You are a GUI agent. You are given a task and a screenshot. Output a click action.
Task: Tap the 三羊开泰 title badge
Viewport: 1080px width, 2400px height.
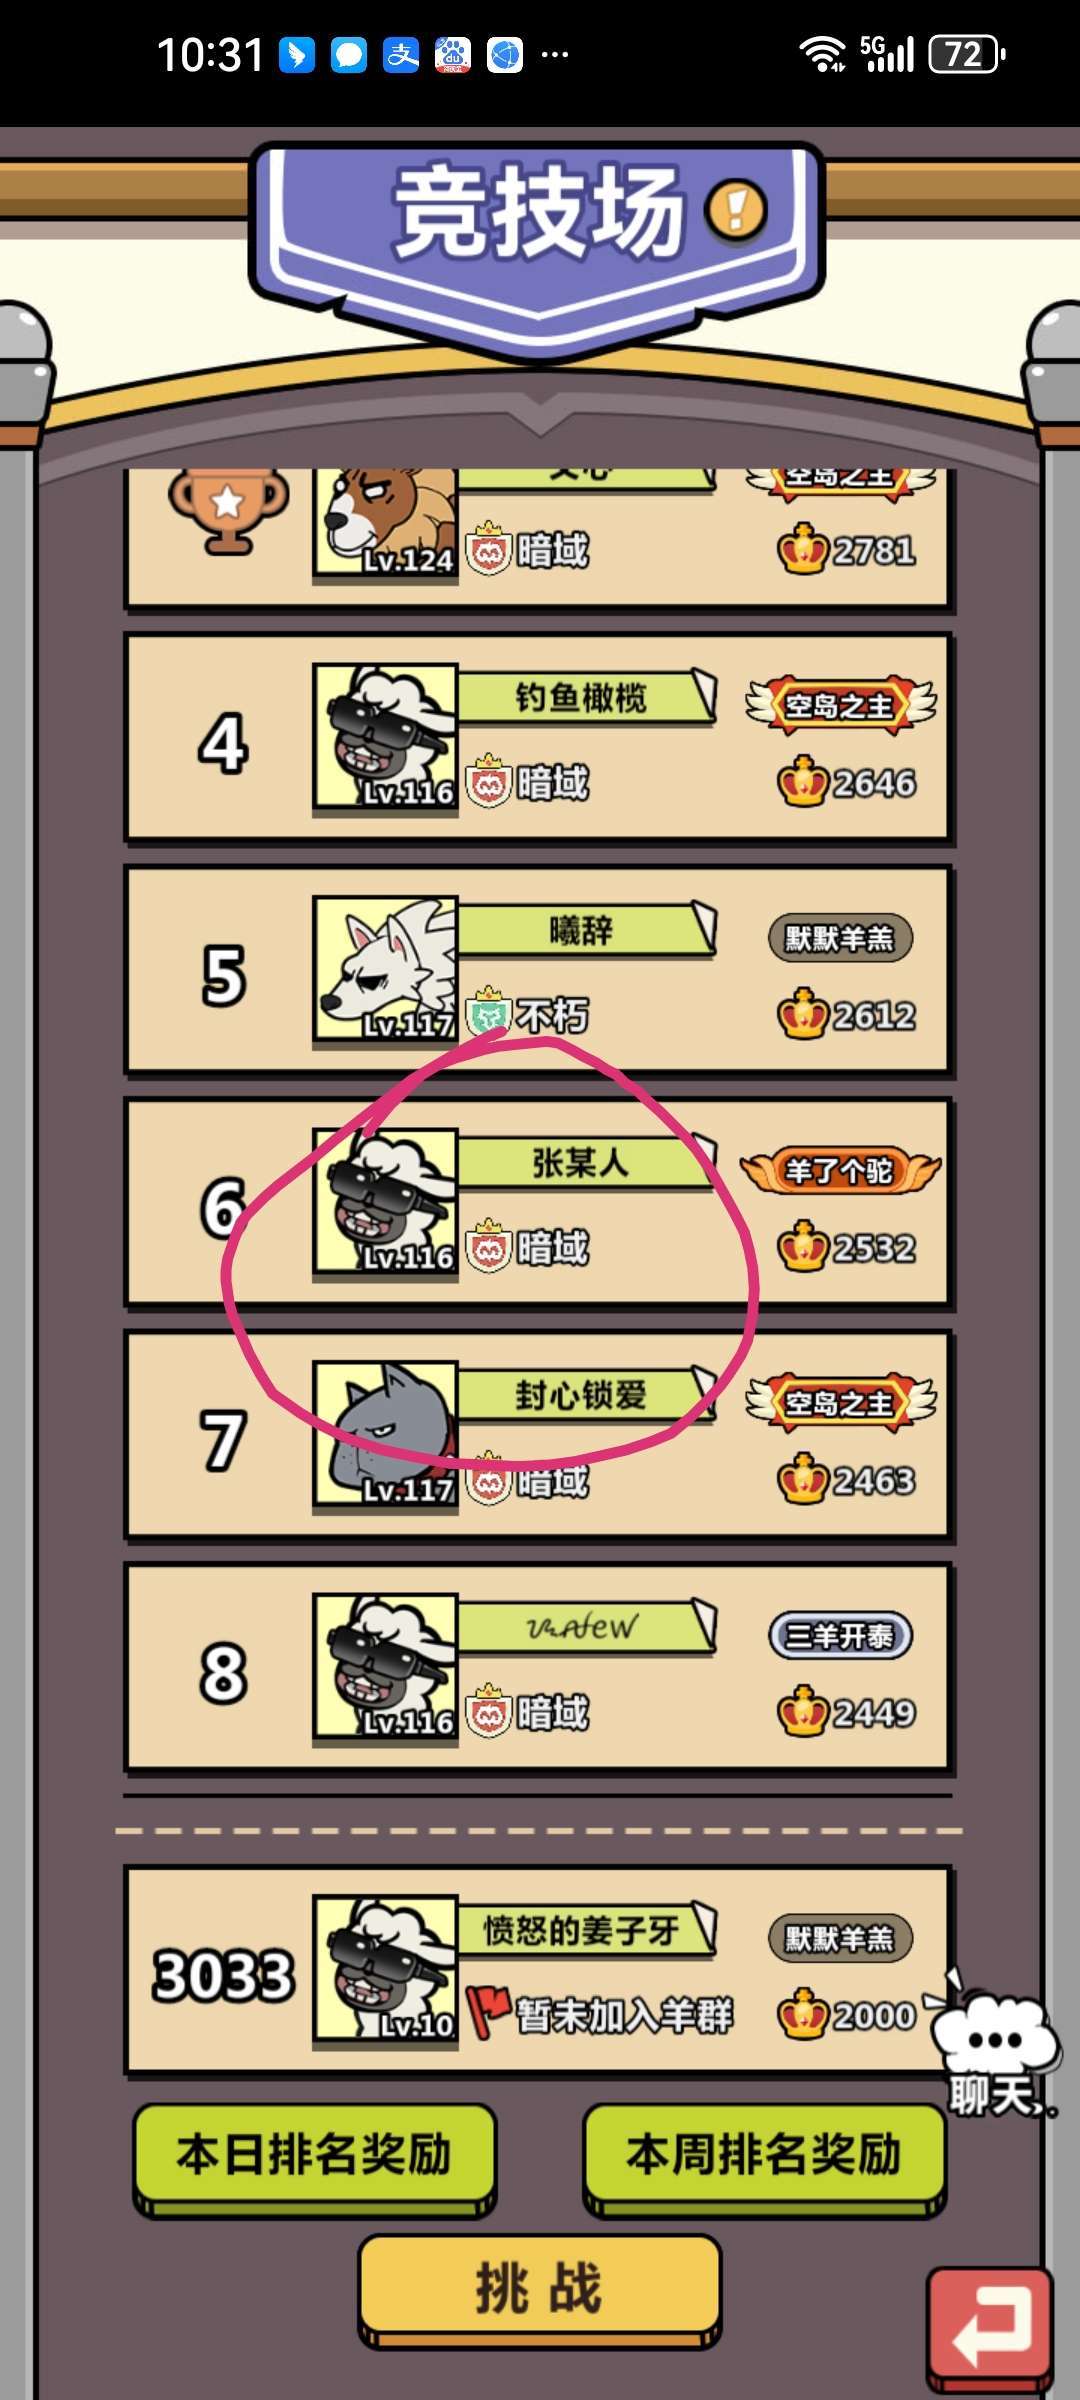(x=840, y=1636)
